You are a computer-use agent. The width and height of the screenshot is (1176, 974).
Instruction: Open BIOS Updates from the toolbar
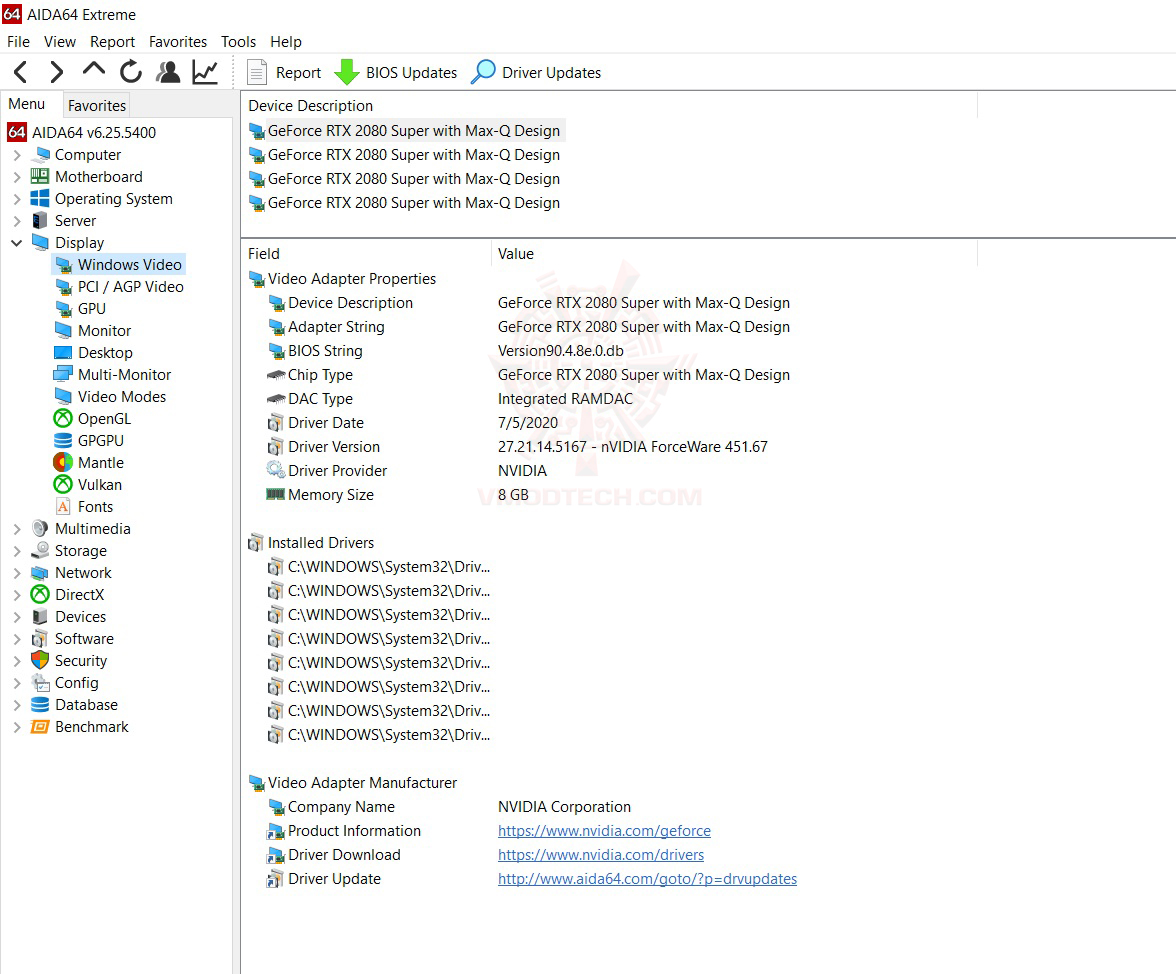pyautogui.click(x=395, y=73)
